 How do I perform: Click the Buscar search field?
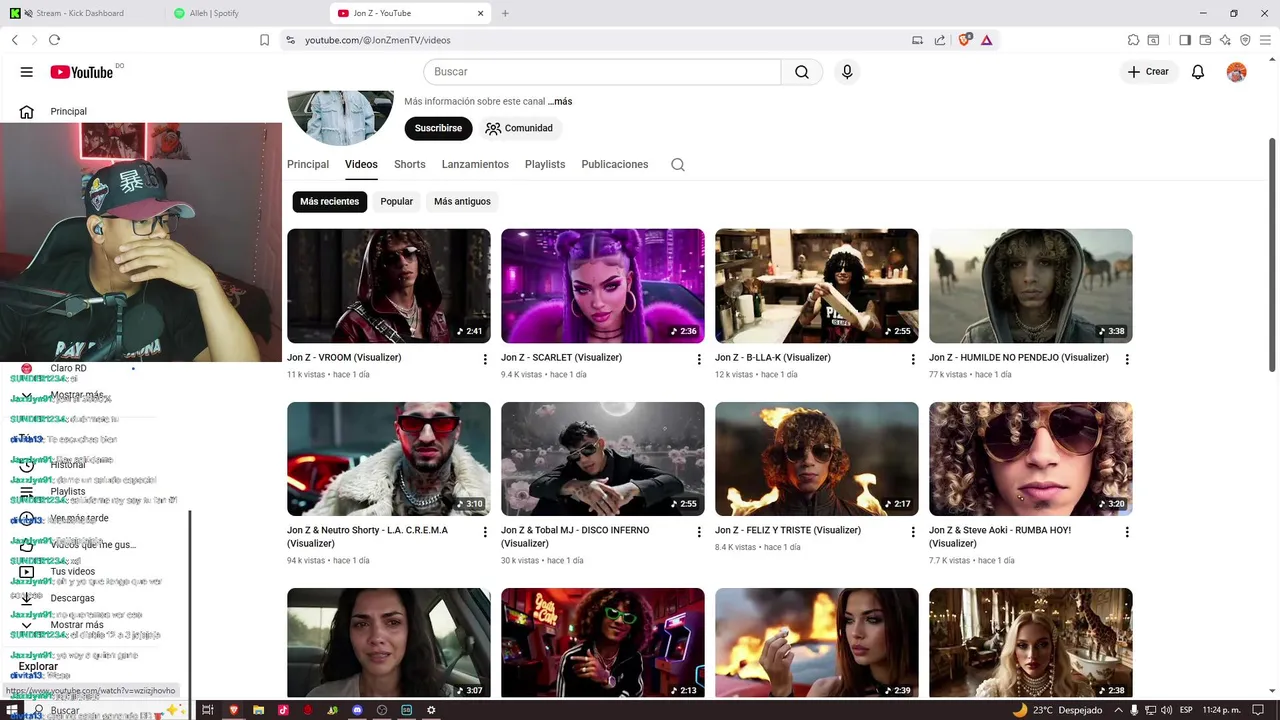(x=602, y=72)
